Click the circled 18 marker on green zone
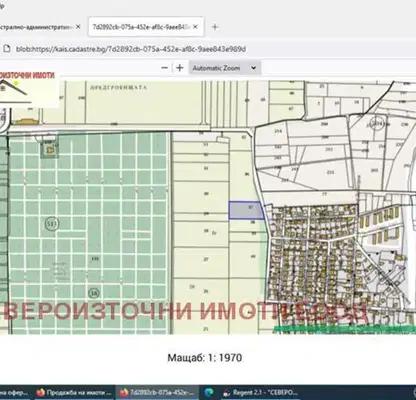Screen dimensions: 416x400 pos(94,293)
